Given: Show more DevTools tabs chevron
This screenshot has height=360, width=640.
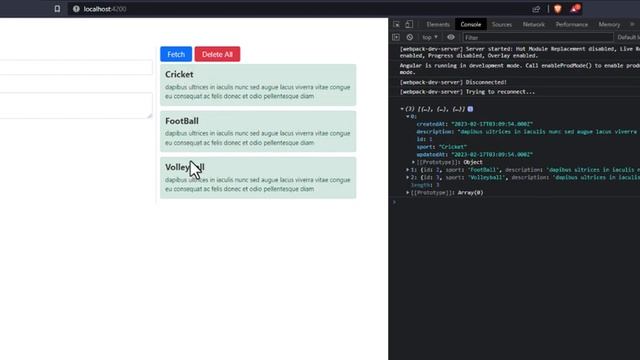Looking at the screenshot, I should [632, 24].
